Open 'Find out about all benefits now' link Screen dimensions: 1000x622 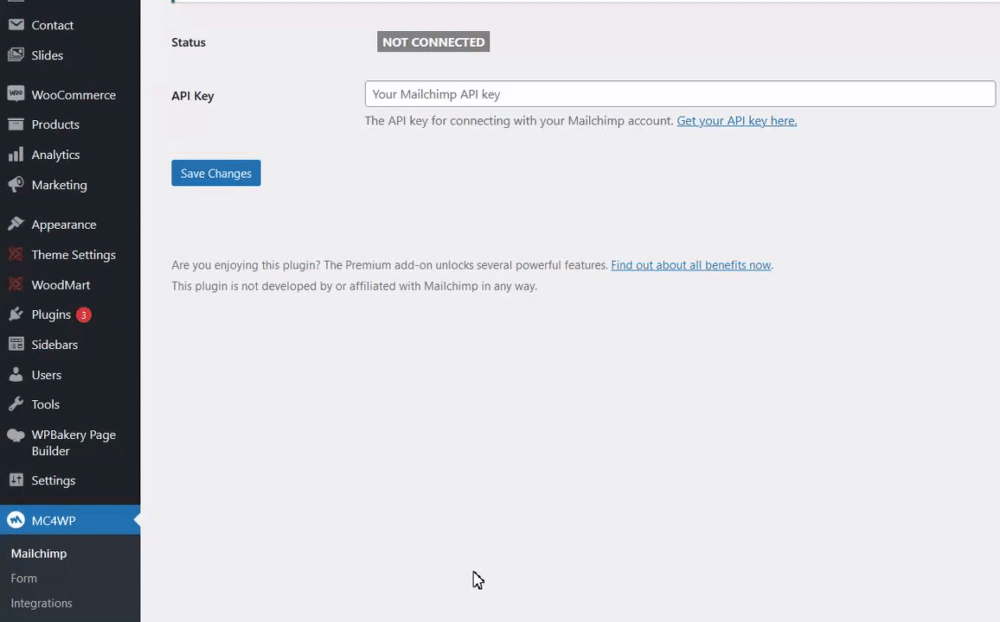pyautogui.click(x=691, y=265)
